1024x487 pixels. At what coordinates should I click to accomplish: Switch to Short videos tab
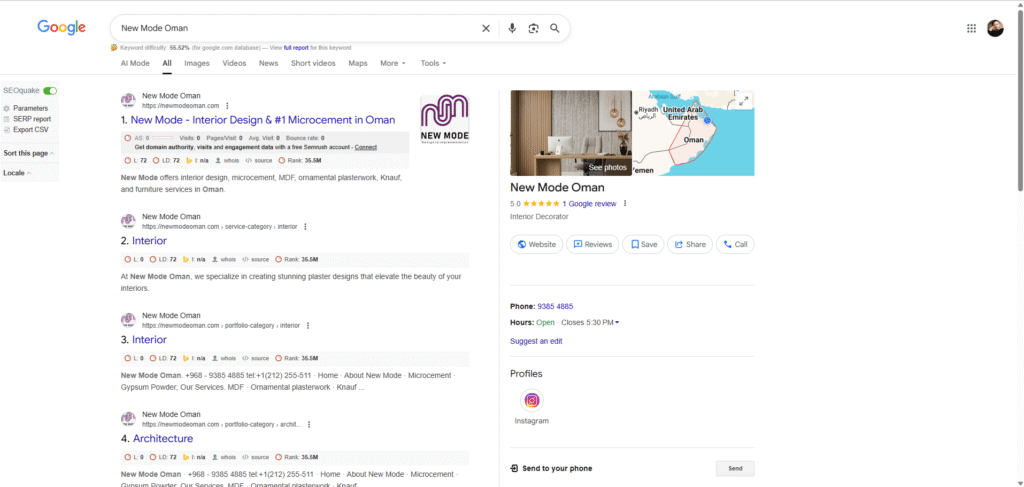pyautogui.click(x=313, y=63)
